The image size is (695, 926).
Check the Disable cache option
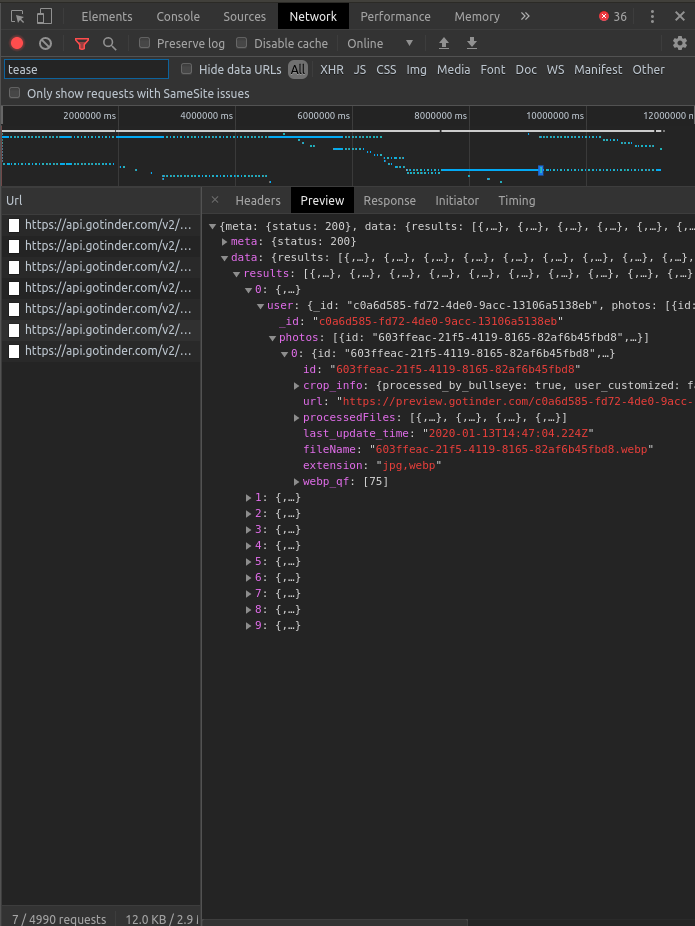click(242, 43)
